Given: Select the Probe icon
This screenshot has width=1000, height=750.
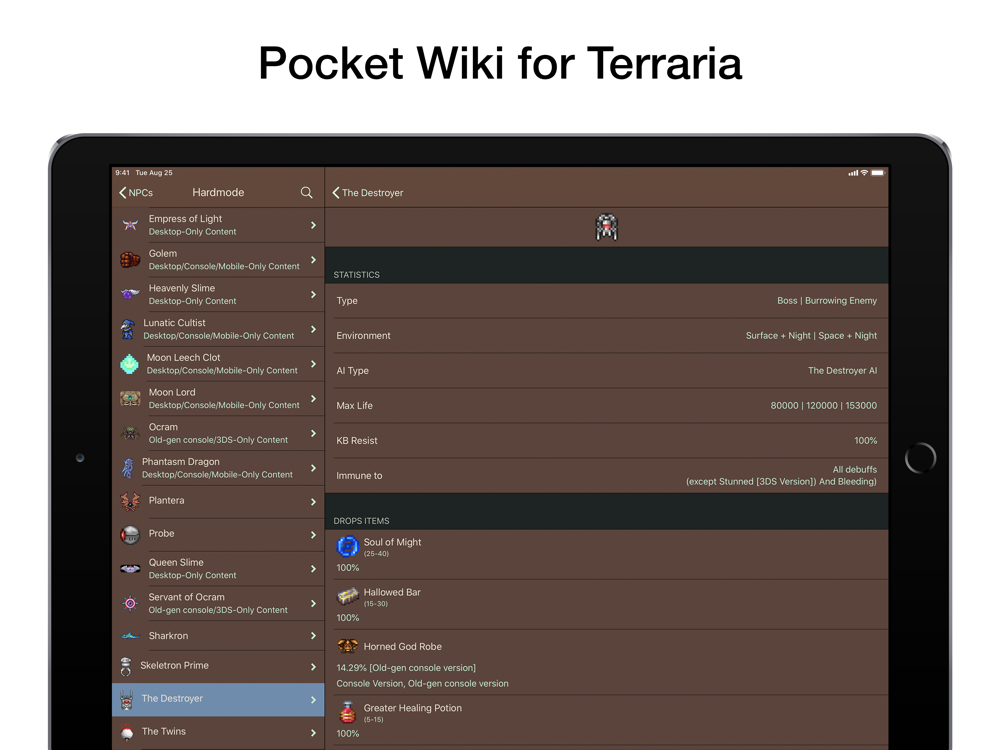Looking at the screenshot, I should (130, 534).
